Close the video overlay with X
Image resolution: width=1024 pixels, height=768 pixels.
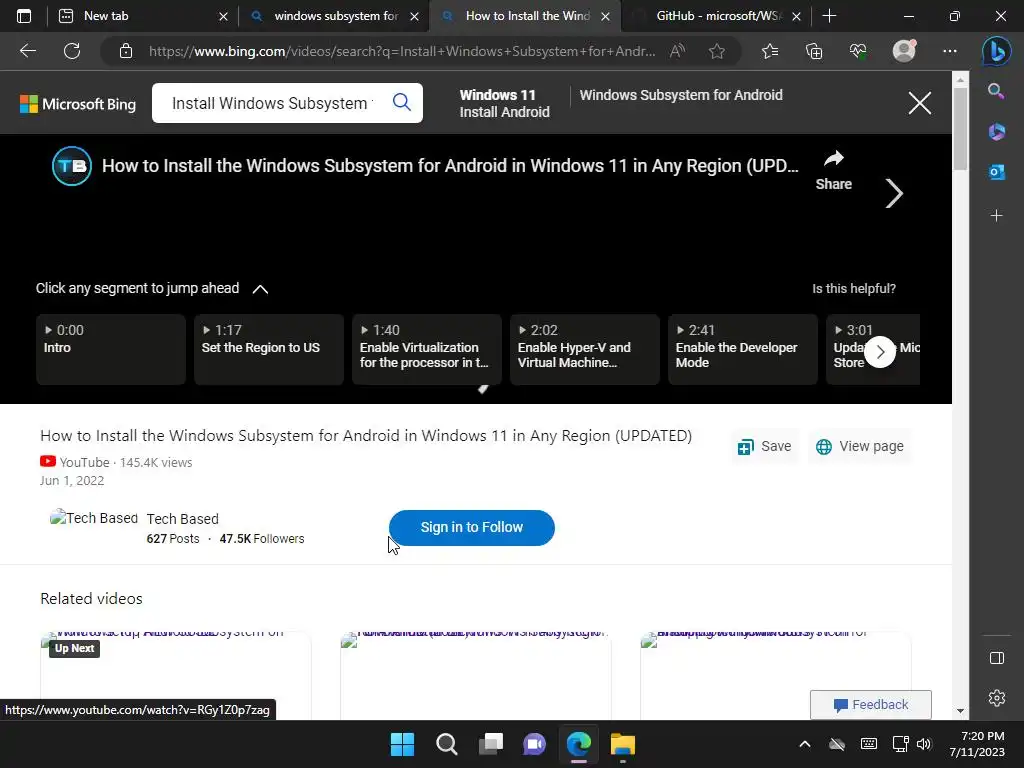pyautogui.click(x=920, y=103)
